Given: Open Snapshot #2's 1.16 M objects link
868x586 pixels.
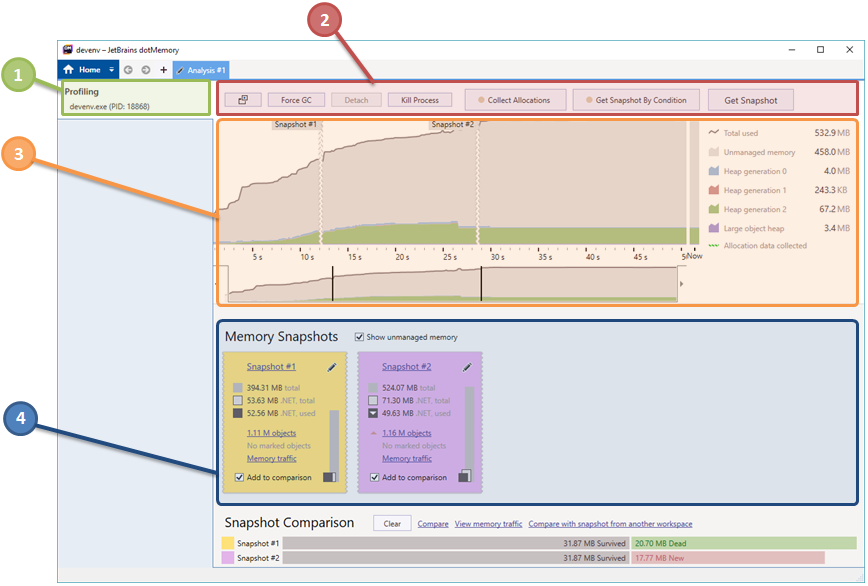Looking at the screenshot, I should tap(406, 433).
